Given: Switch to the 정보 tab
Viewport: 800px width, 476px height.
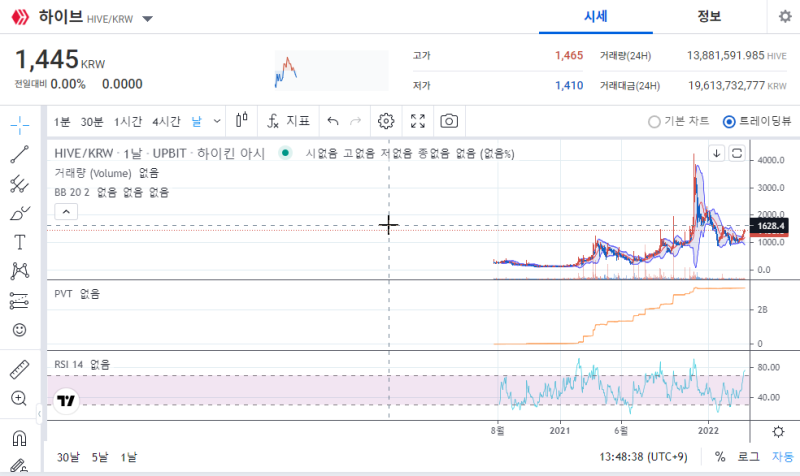Looking at the screenshot, I should click(709, 16).
